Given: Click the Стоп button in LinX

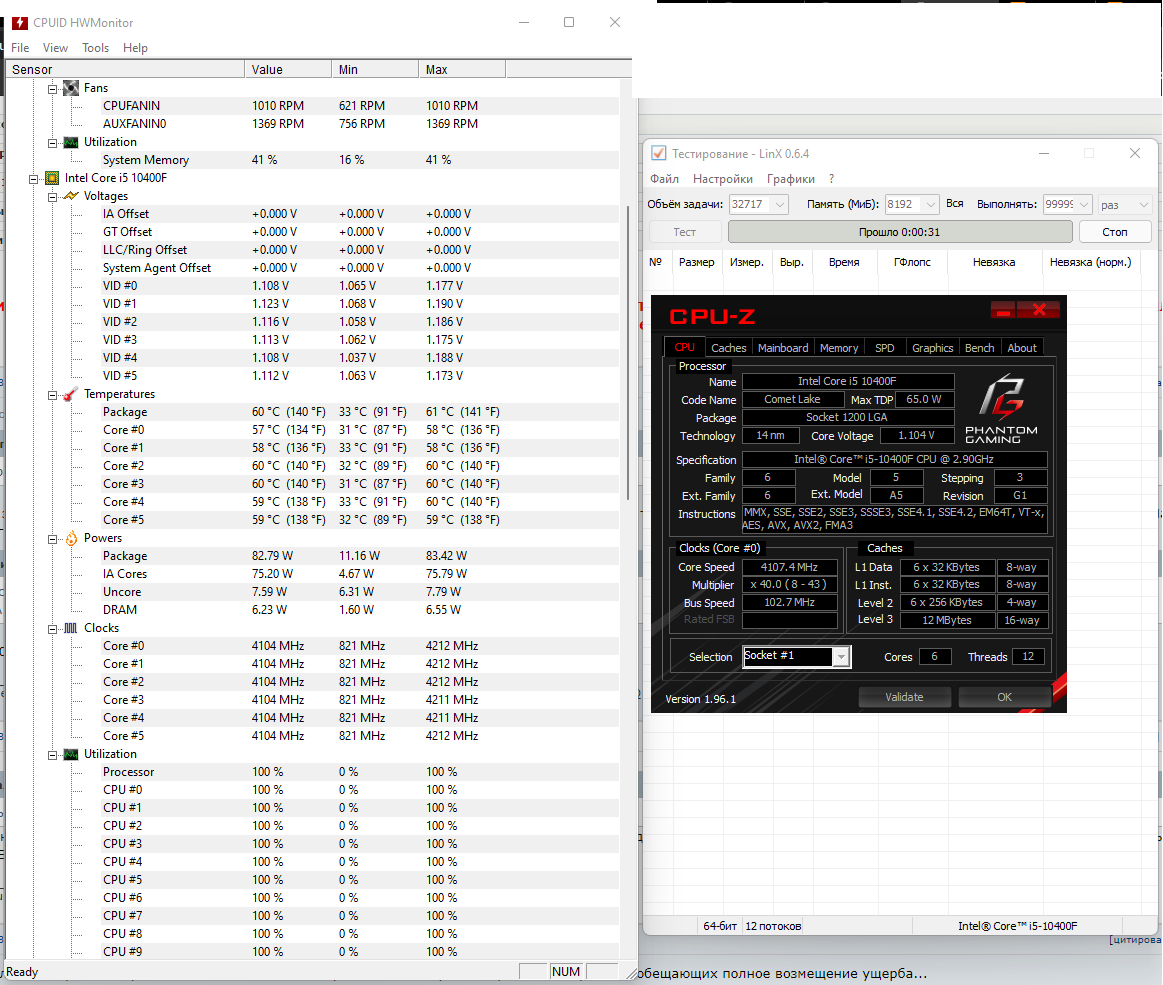Looking at the screenshot, I should tap(1115, 232).
